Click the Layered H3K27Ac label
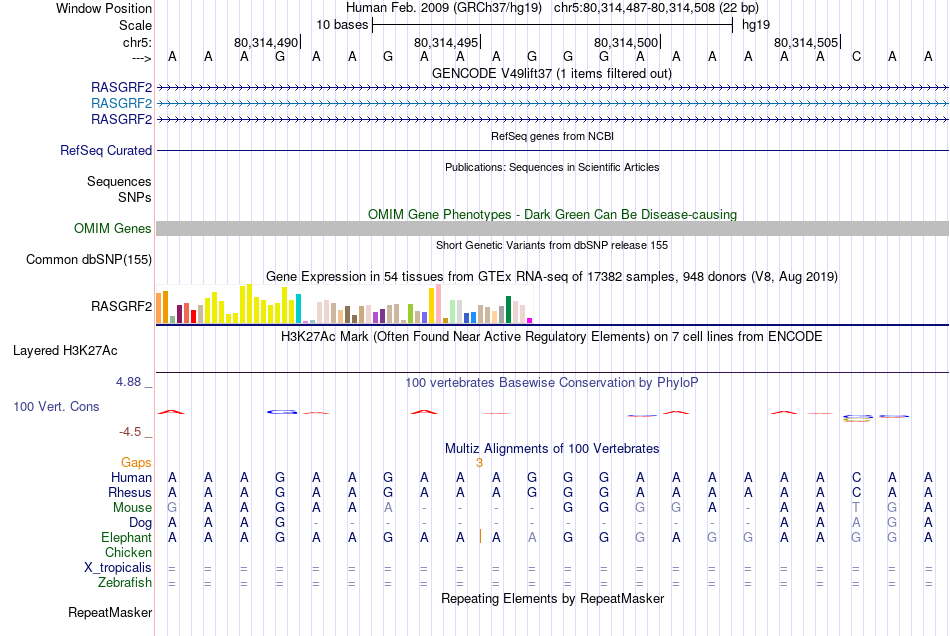Image resolution: width=950 pixels, height=636 pixels. click(x=65, y=351)
